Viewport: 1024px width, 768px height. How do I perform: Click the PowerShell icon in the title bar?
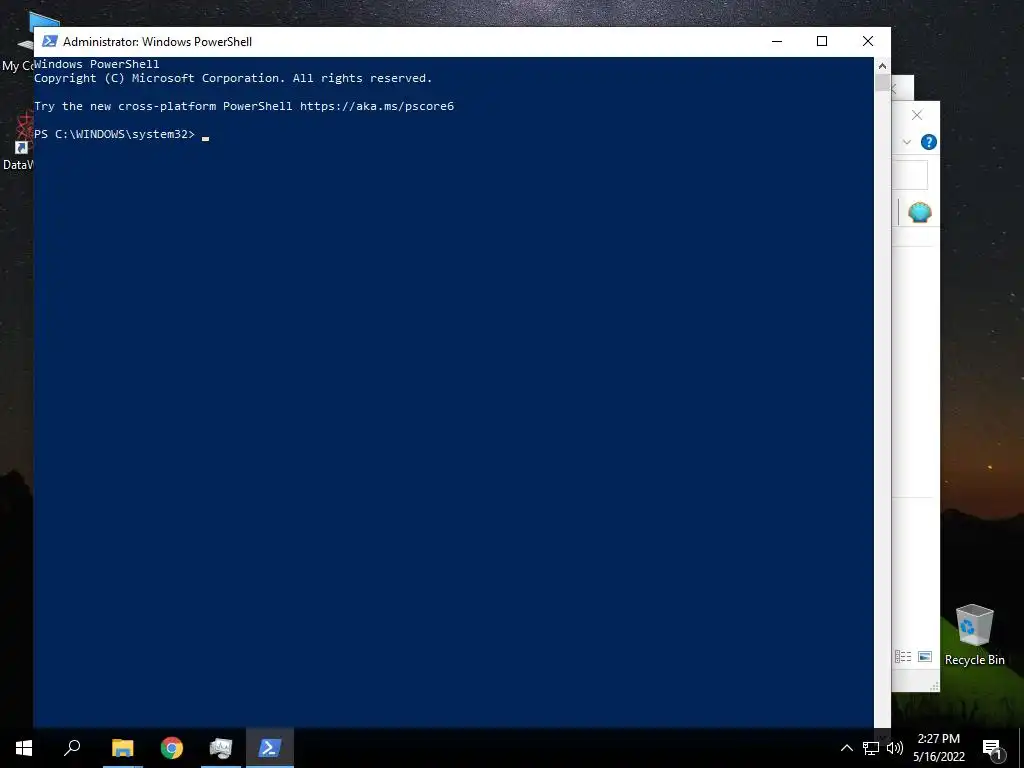(x=50, y=41)
